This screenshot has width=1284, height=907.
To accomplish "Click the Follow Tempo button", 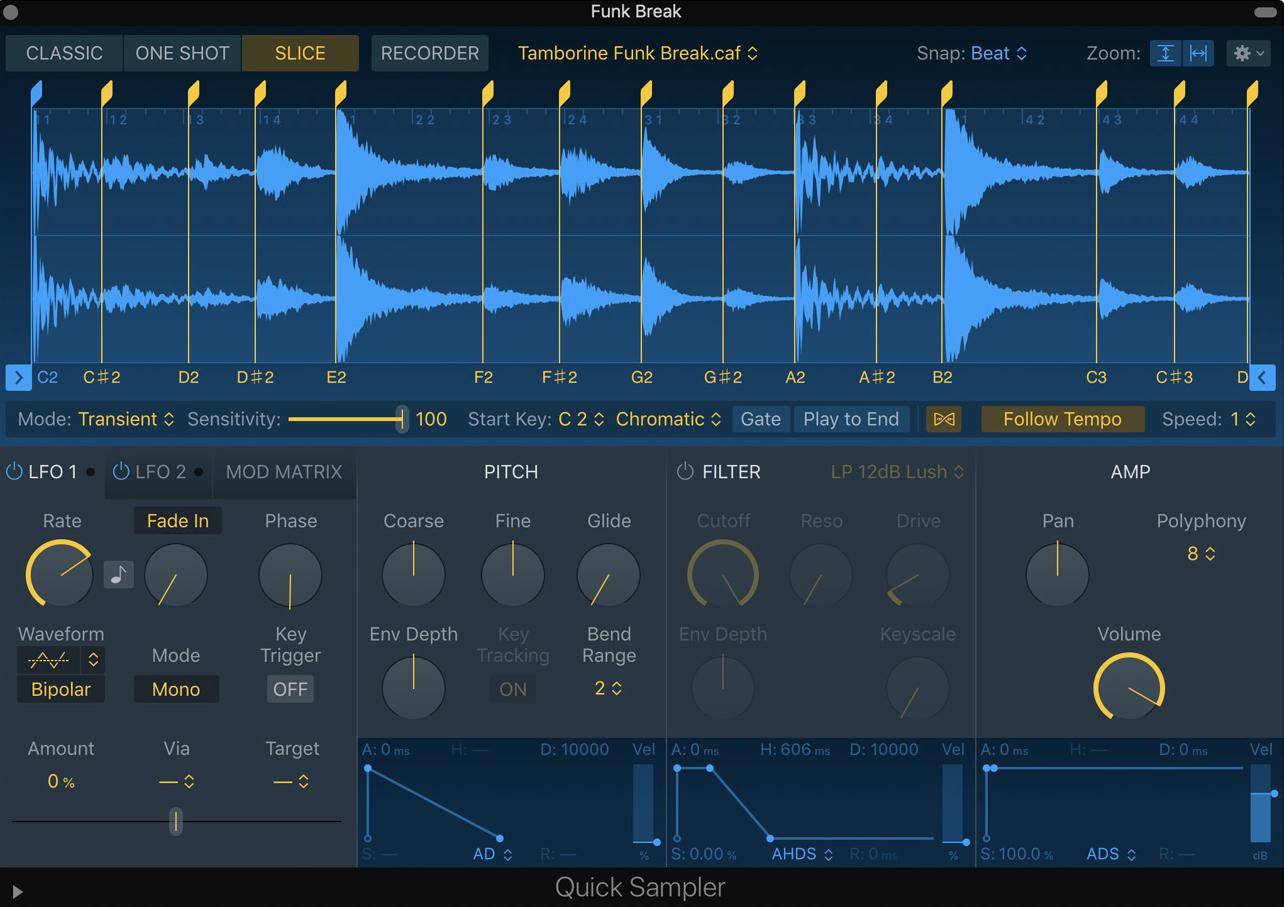I will 1062,419.
